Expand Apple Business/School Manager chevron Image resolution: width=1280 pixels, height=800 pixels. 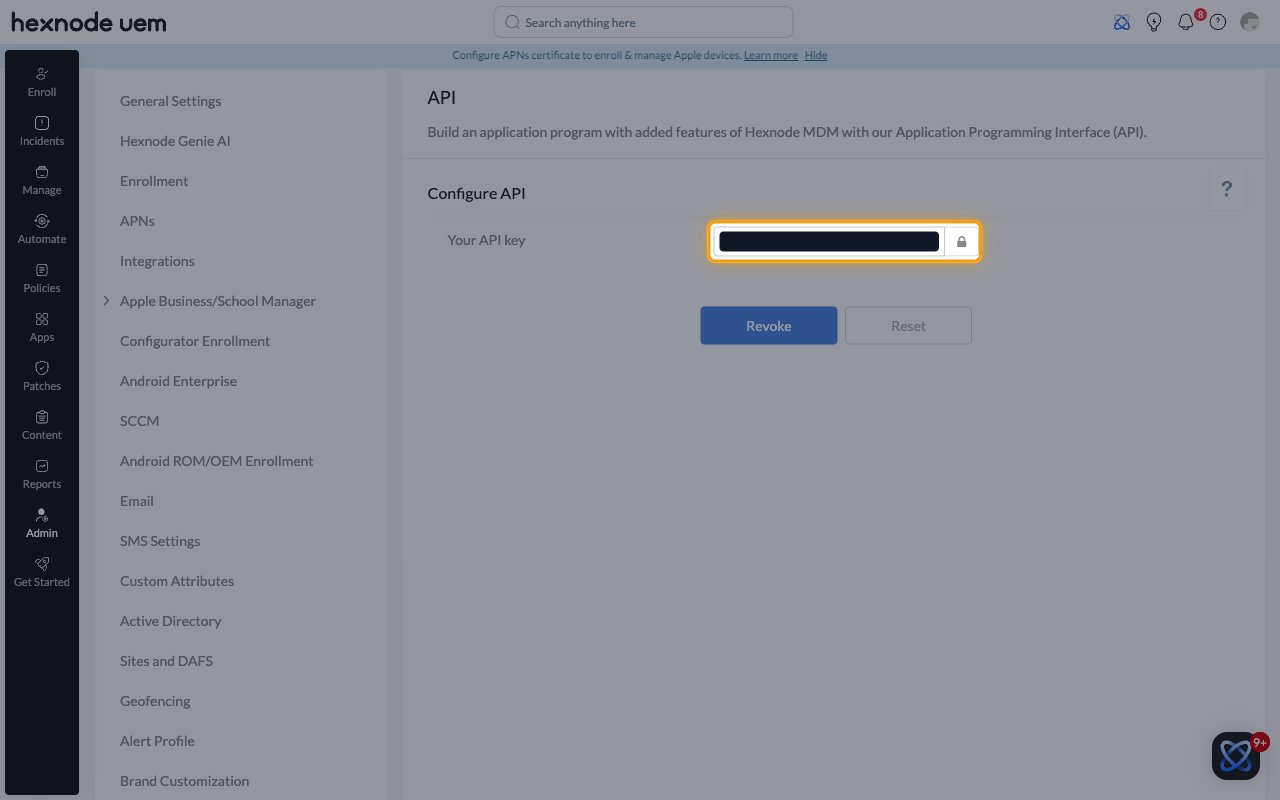coord(107,301)
